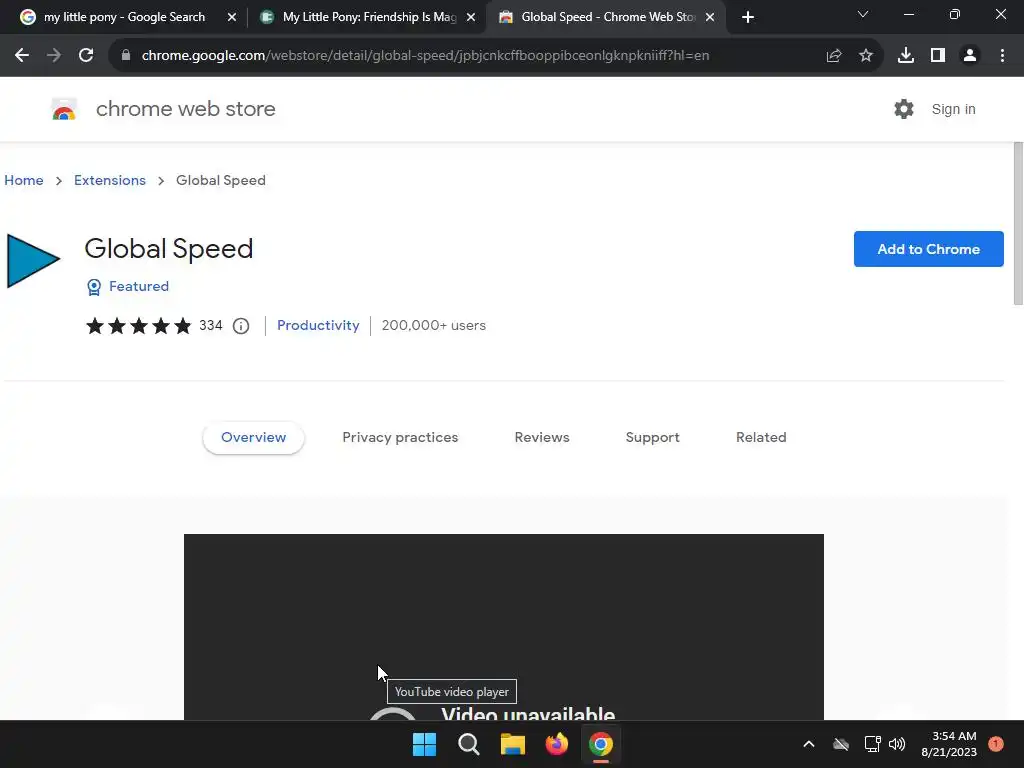Image resolution: width=1024 pixels, height=768 pixels.
Task: Click the Featured label link
Action: [x=138, y=286]
